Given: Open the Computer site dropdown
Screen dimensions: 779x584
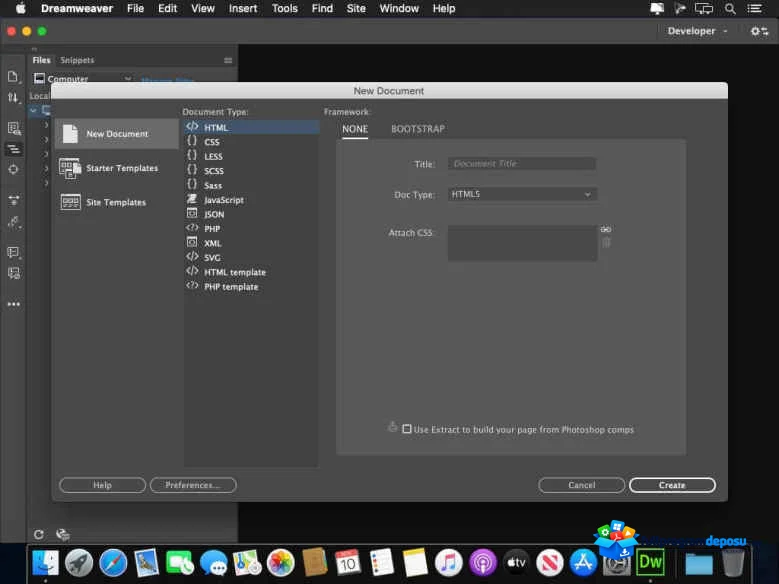Looking at the screenshot, I should (82, 79).
